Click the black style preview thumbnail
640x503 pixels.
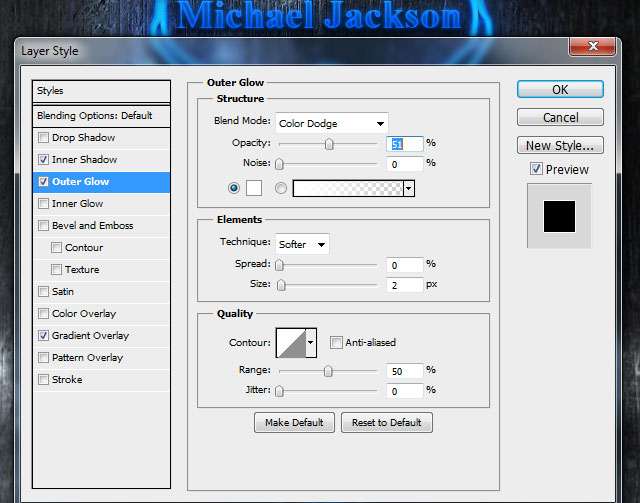[559, 216]
